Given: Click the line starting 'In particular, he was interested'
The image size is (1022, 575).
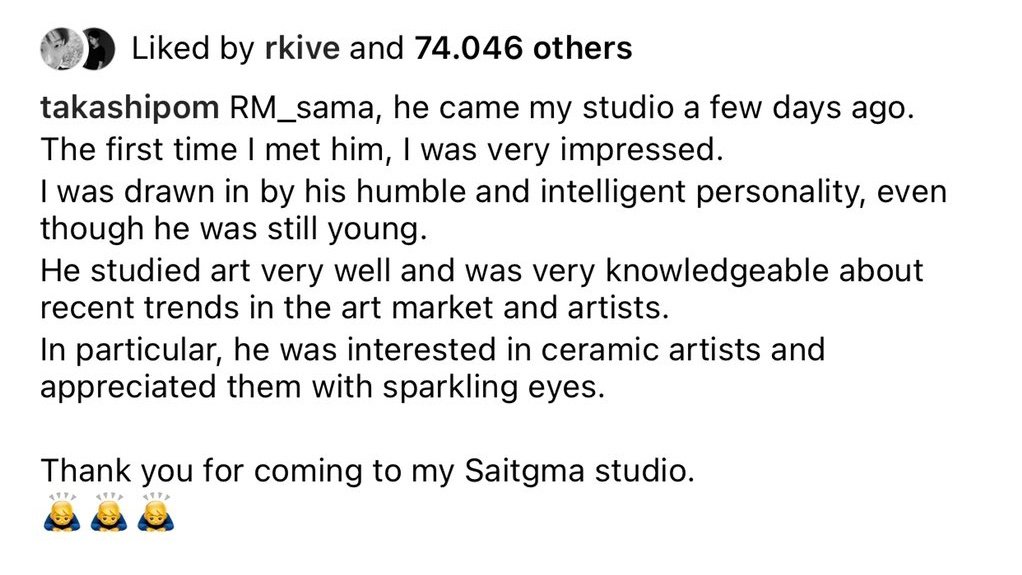Looking at the screenshot, I should click(x=432, y=349).
